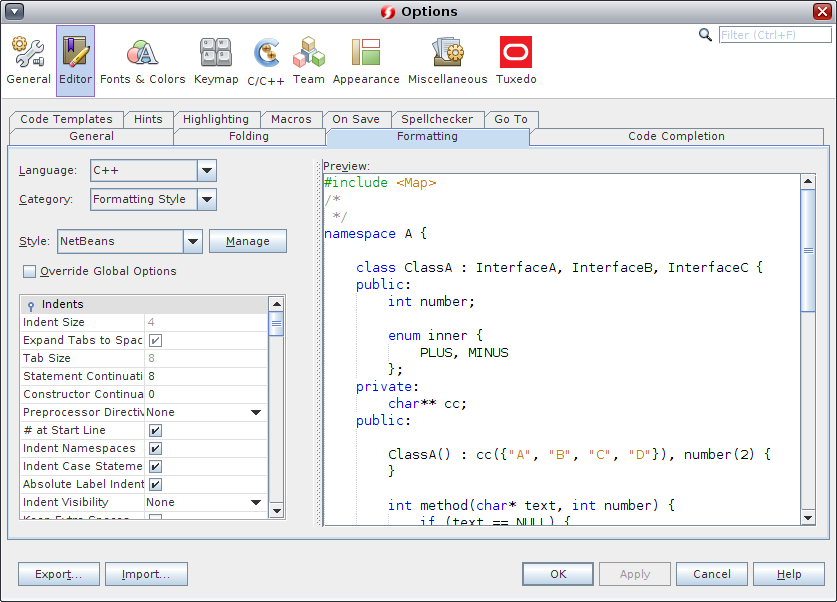Open the Keymap options category
The width and height of the screenshot is (837, 602).
click(x=216, y=60)
